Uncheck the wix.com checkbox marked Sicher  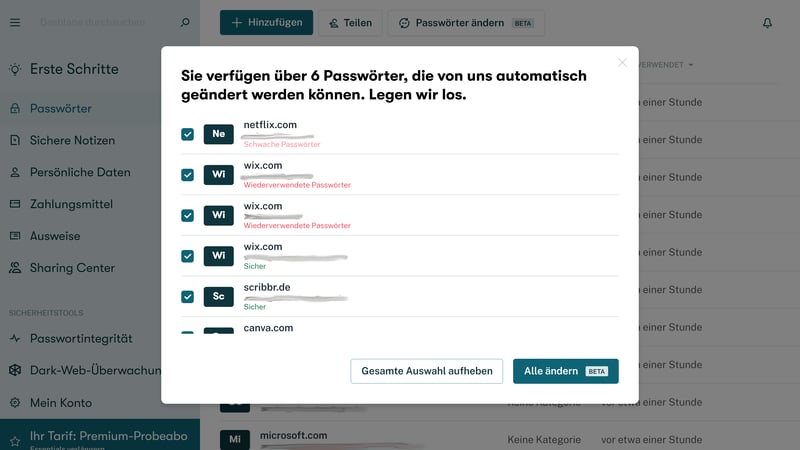[x=187, y=256]
